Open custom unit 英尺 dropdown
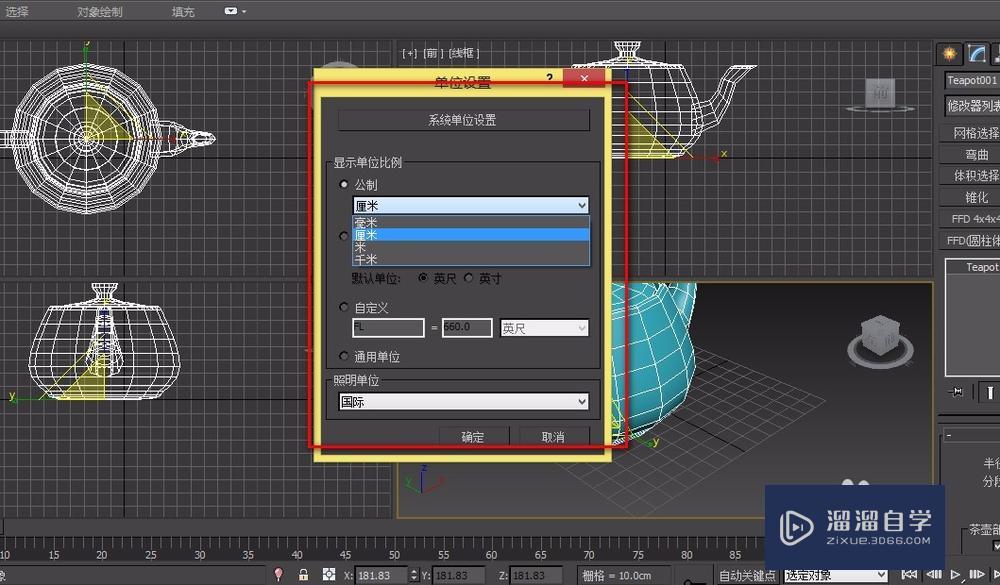This screenshot has height=585, width=1000. tap(544, 328)
